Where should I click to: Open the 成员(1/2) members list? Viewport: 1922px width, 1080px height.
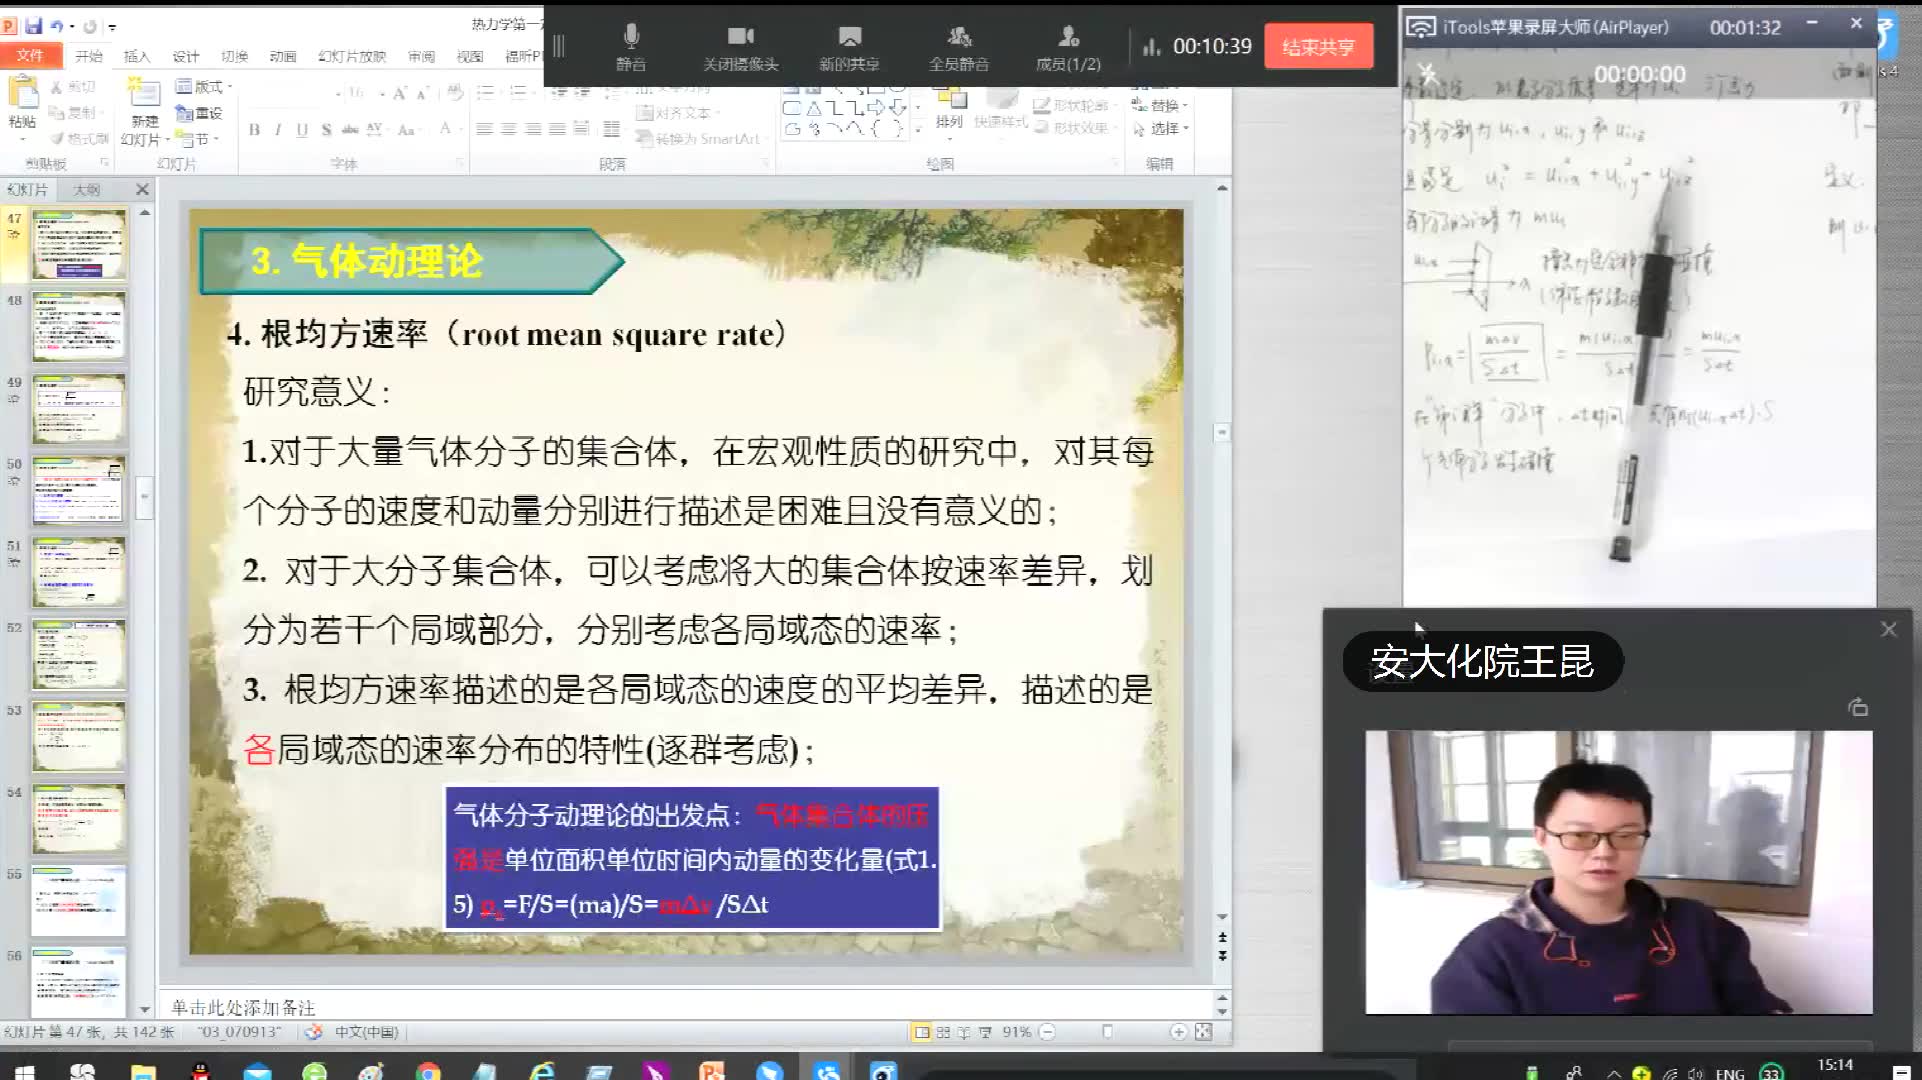(x=1068, y=47)
